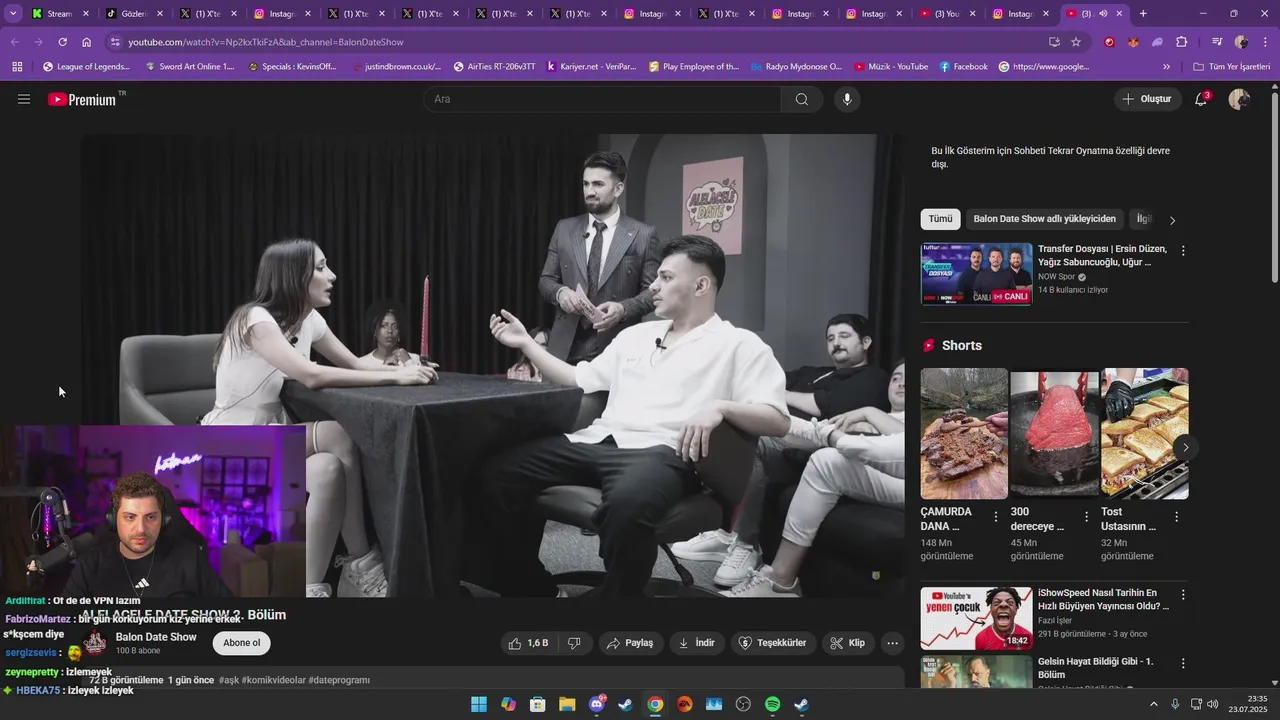Click the #dateprogramı hashtag
Viewport: 1280px width, 720px height.
tap(339, 680)
